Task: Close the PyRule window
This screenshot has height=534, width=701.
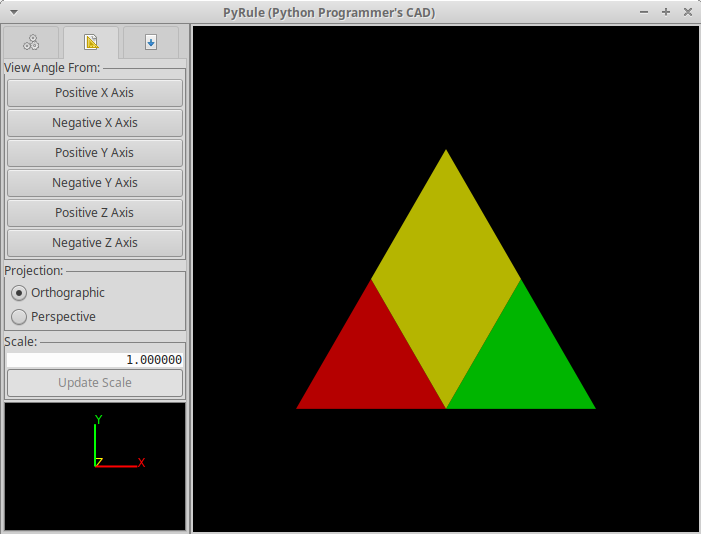Action: [688, 12]
